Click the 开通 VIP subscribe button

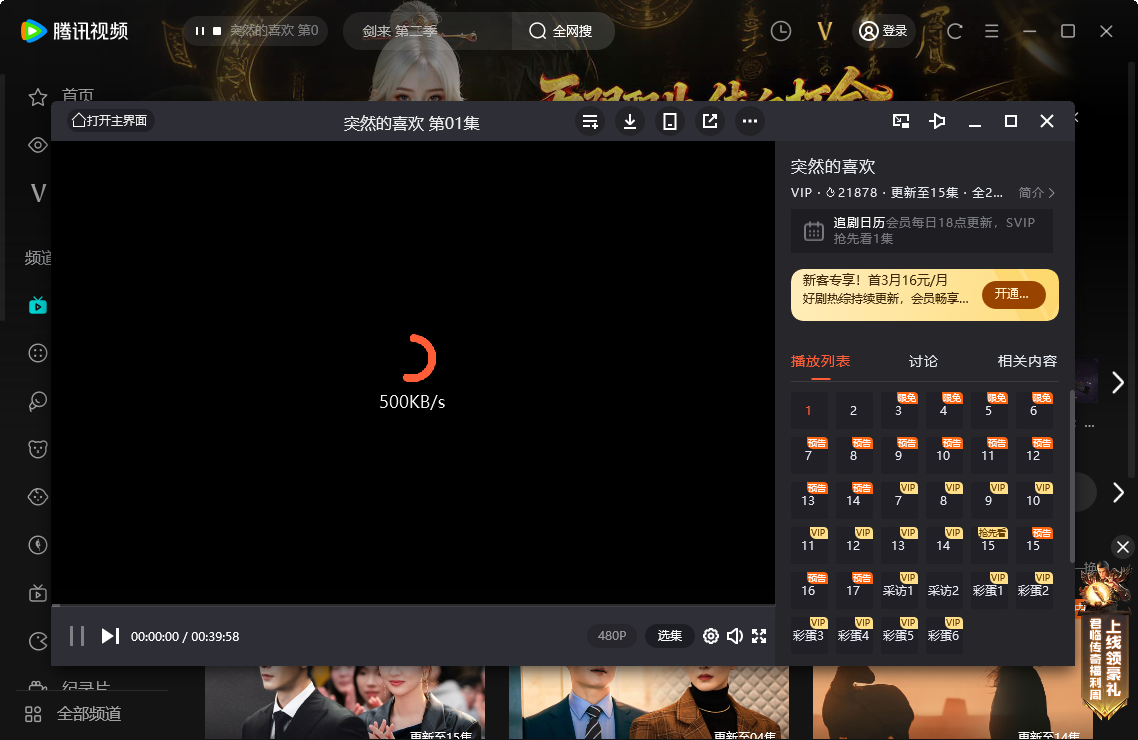(1013, 294)
